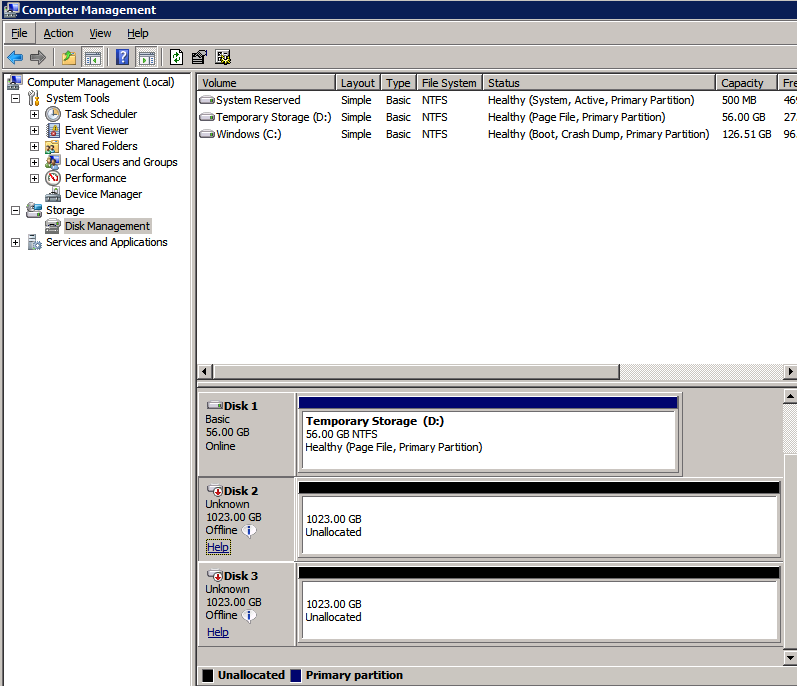Click the System Tools wrench icon

point(34,98)
